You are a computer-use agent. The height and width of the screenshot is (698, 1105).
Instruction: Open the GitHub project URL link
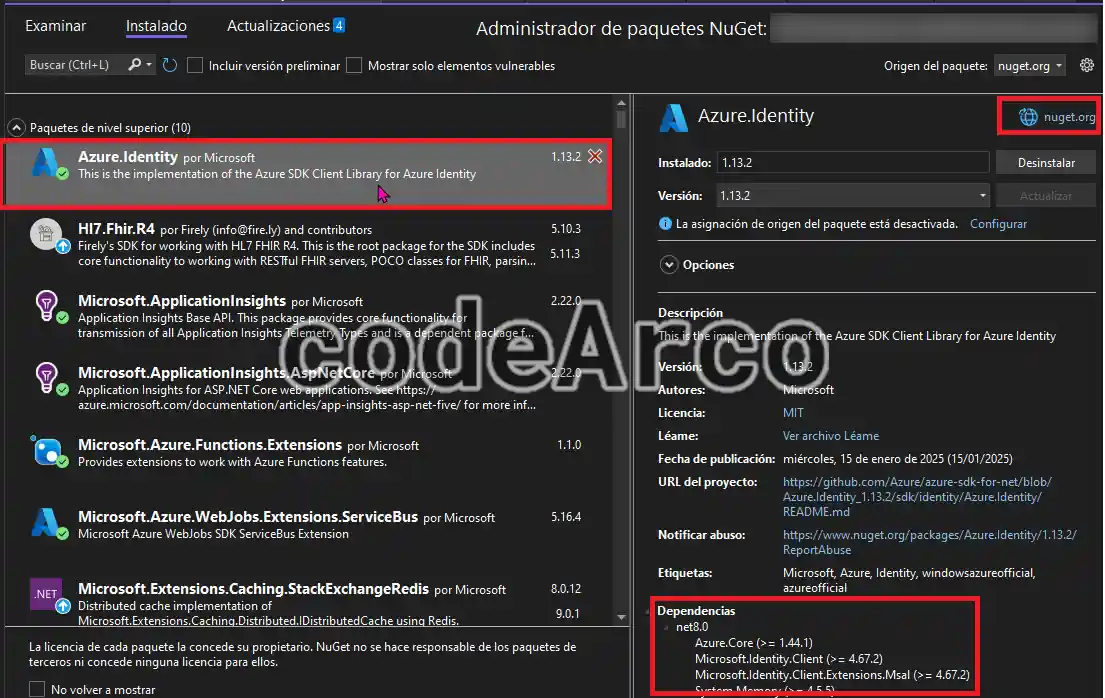pyautogui.click(x=917, y=496)
